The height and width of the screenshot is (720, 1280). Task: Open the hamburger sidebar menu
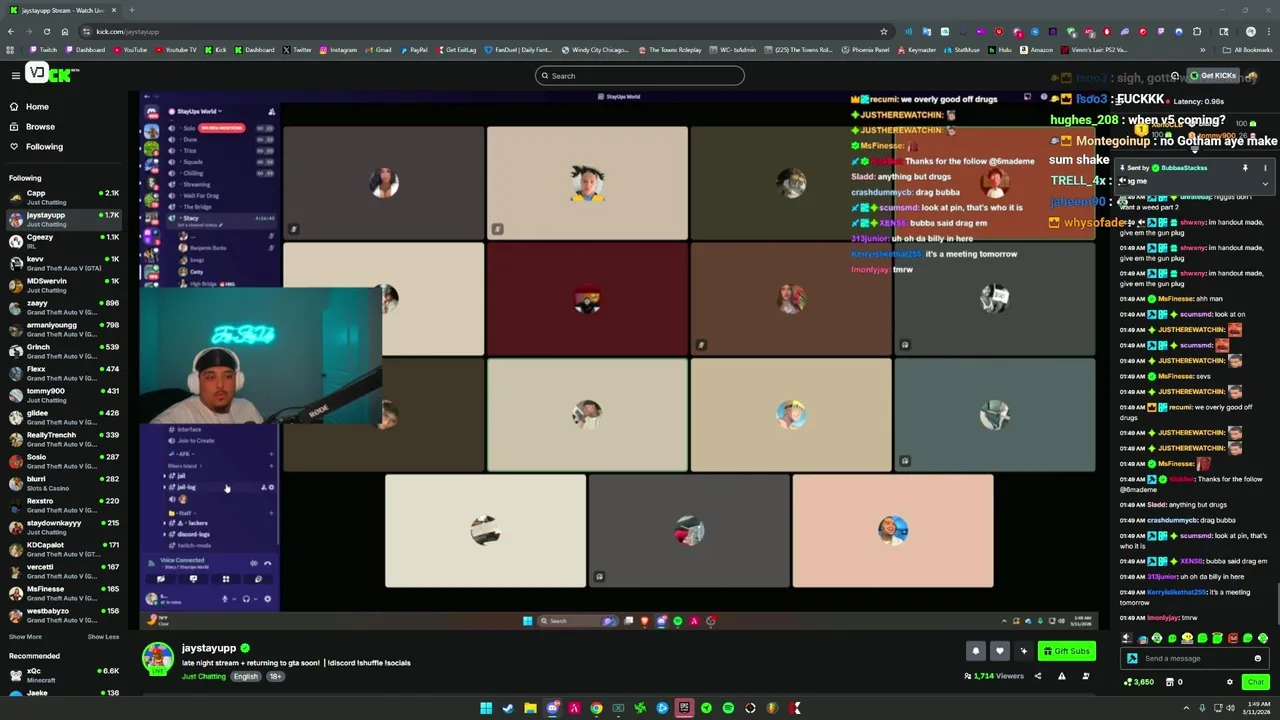pyautogui.click(x=15, y=75)
